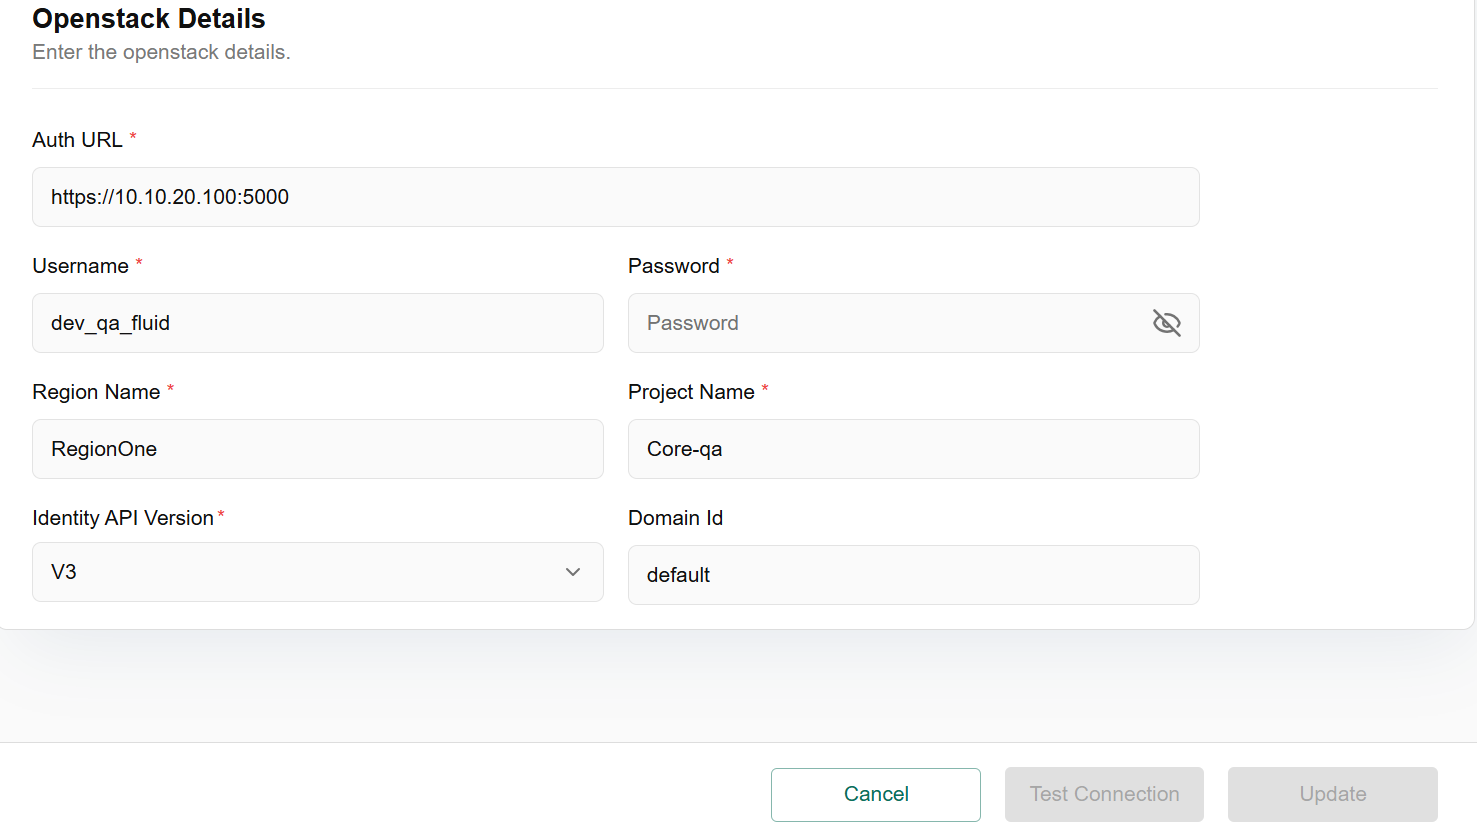1477x829 pixels.
Task: Expand the Identity API Version chevron
Action: click(573, 572)
